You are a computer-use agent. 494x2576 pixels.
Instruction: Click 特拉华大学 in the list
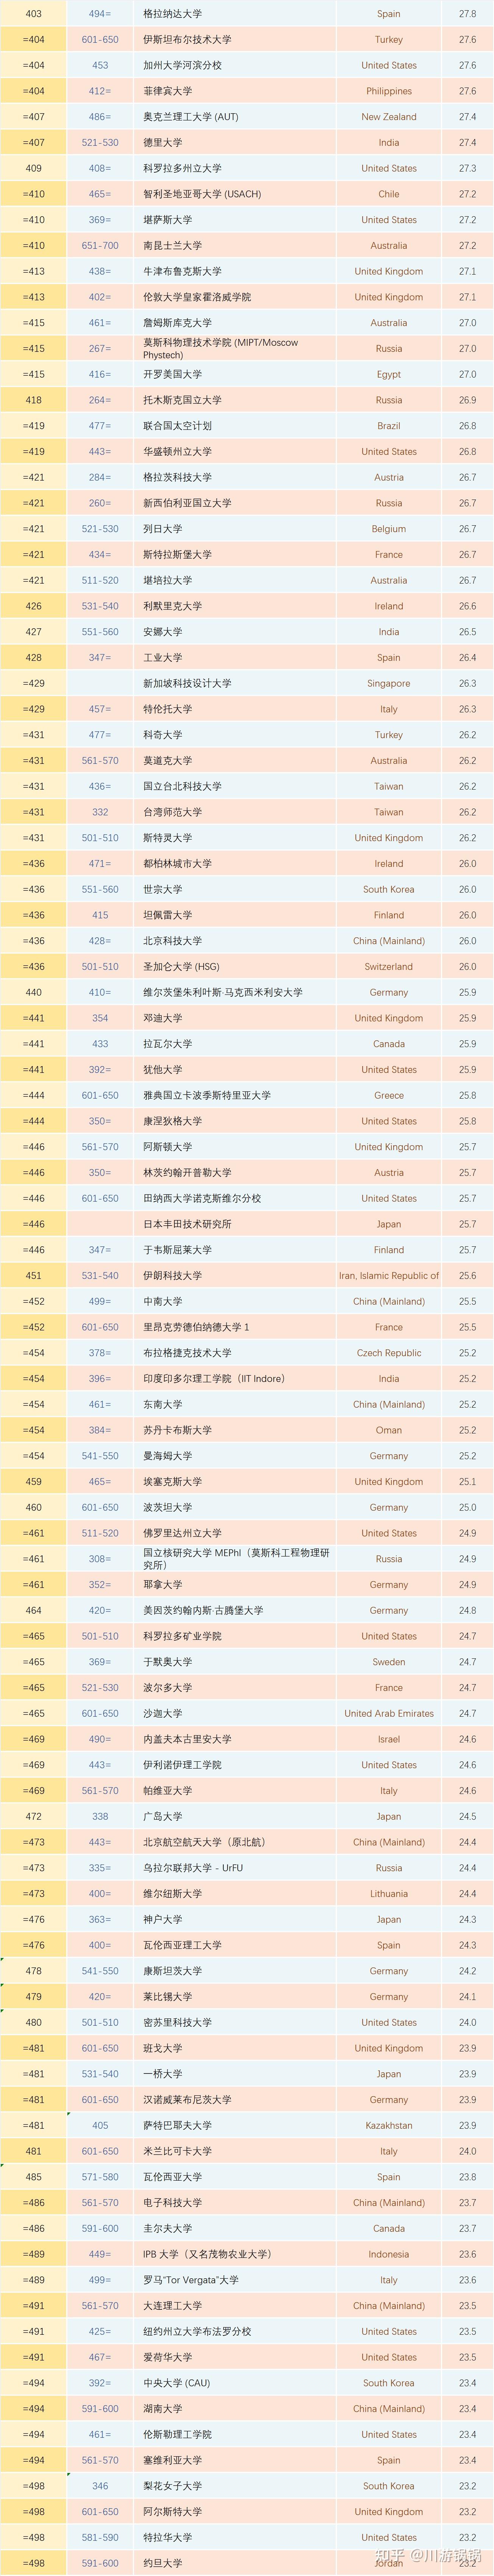click(167, 2538)
